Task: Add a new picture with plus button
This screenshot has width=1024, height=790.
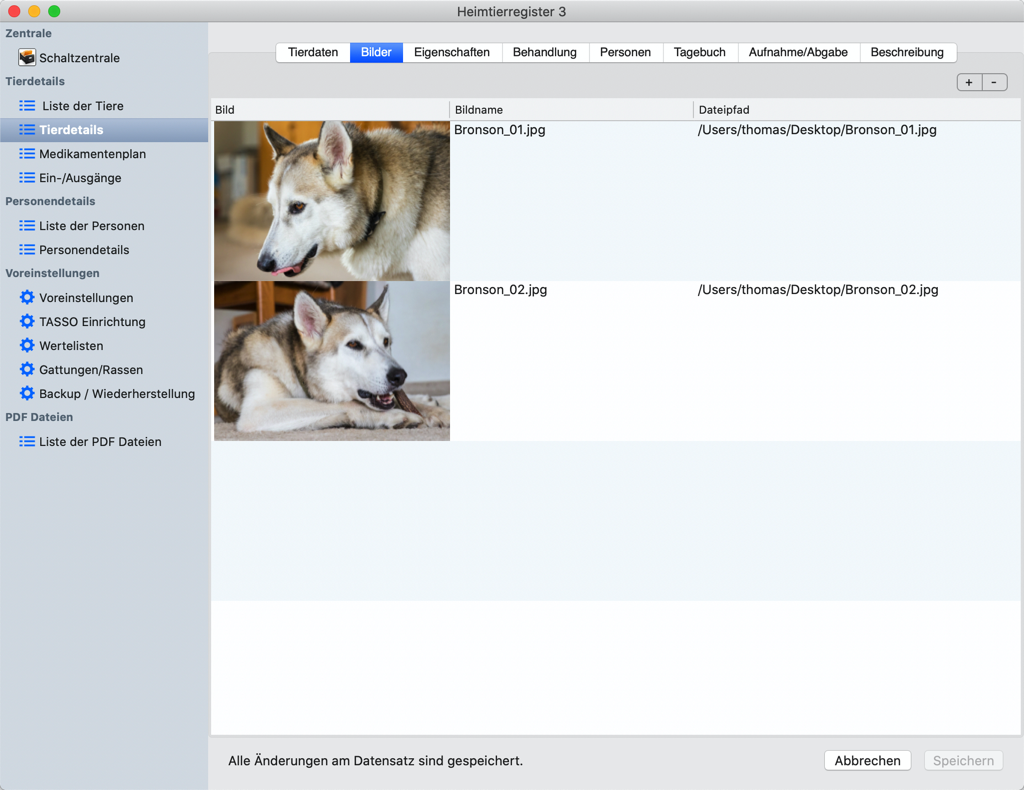Action: [969, 82]
